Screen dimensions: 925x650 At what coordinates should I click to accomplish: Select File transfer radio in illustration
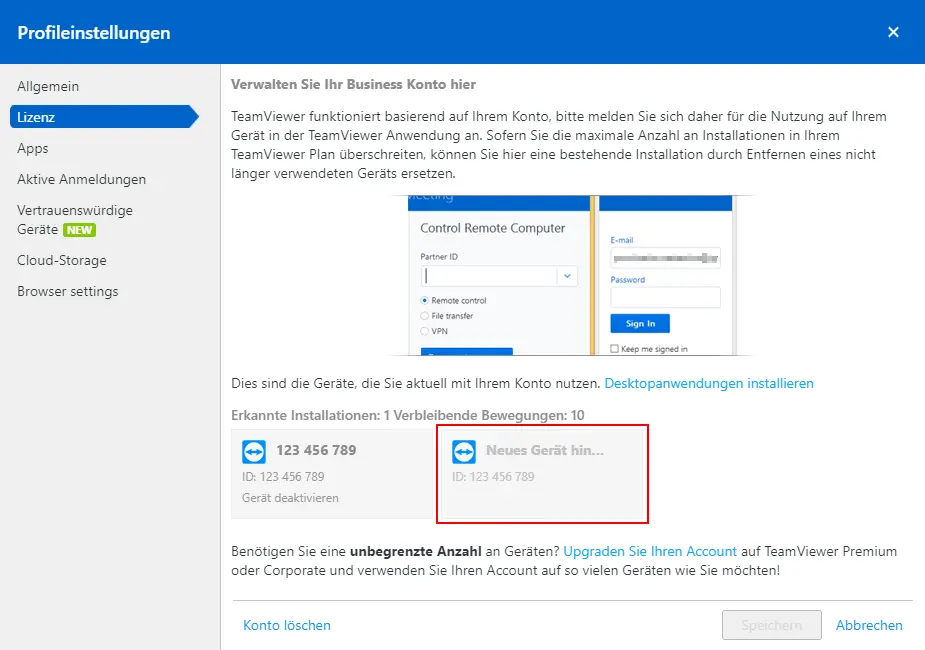coord(424,316)
